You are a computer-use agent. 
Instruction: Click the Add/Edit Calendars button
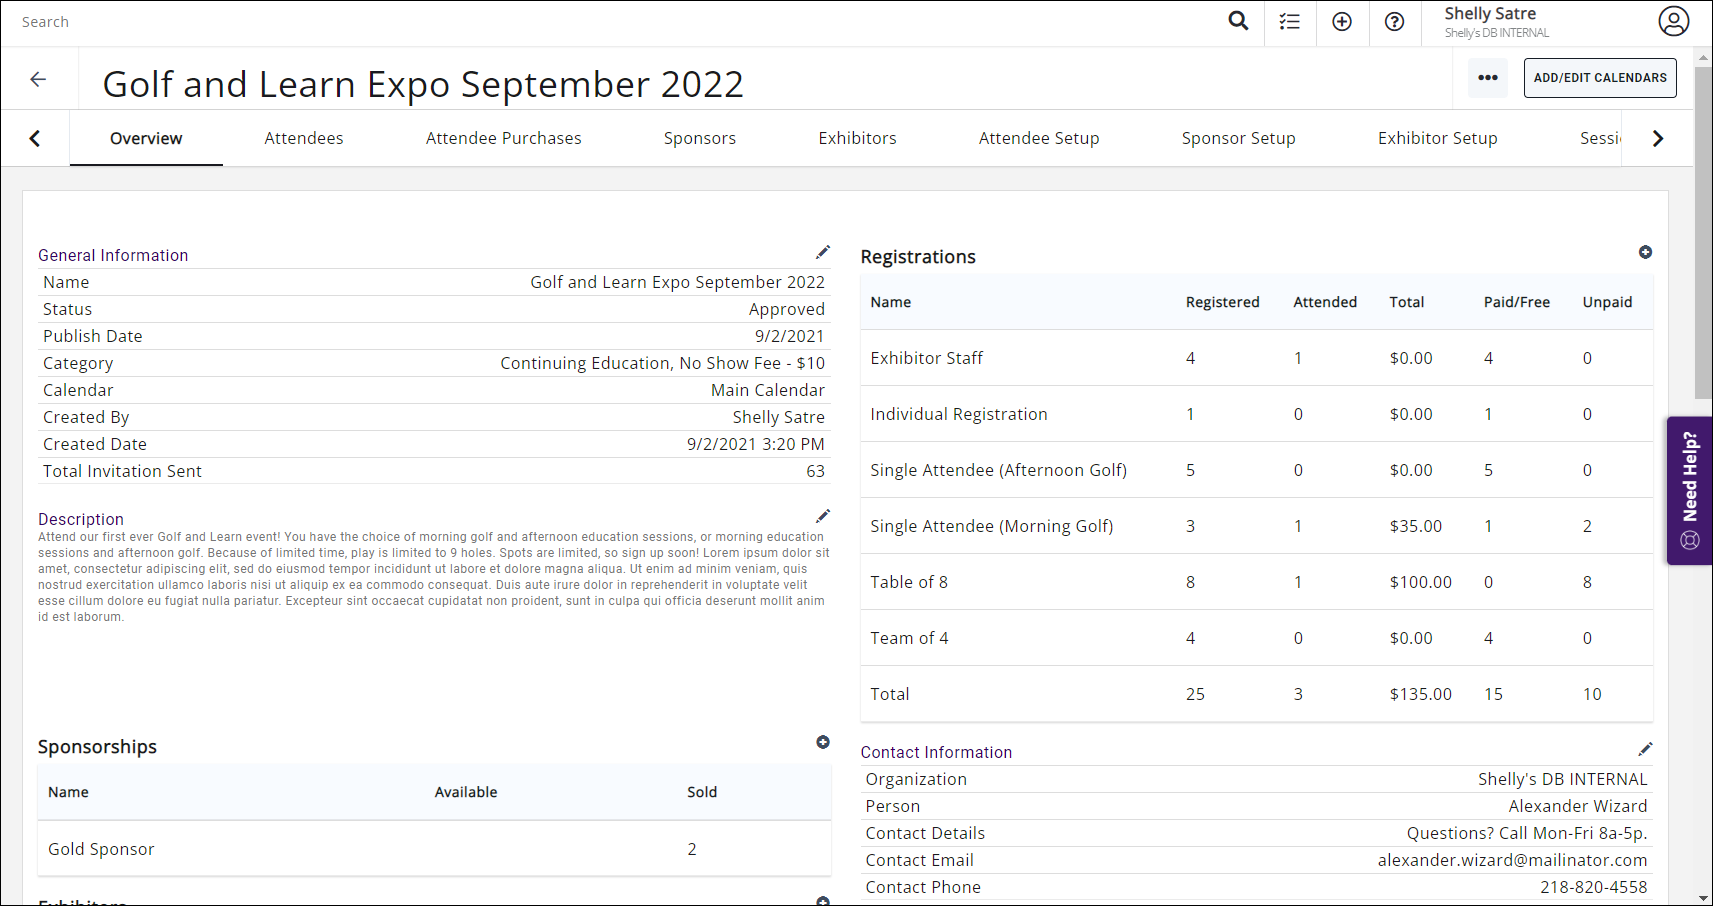click(x=1600, y=78)
